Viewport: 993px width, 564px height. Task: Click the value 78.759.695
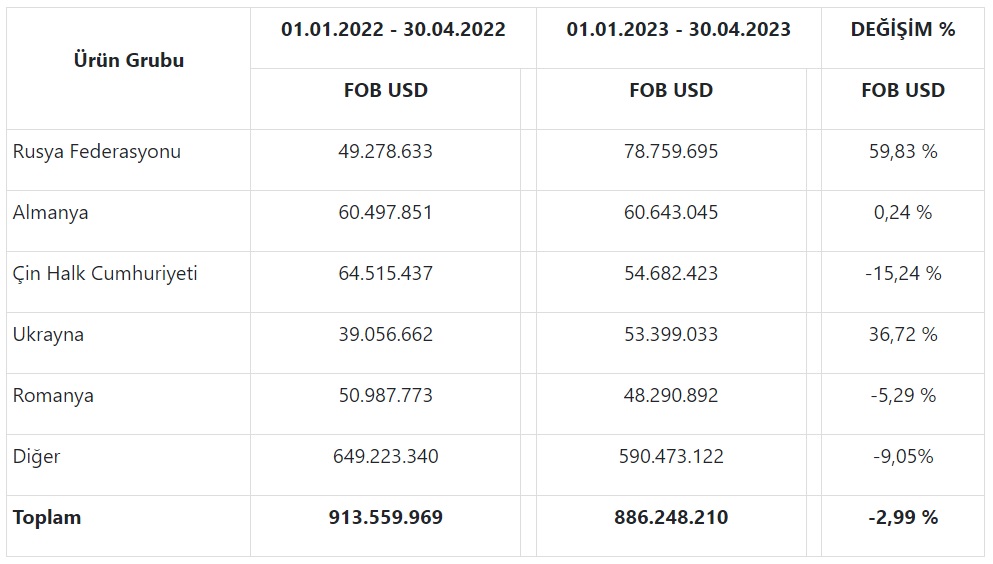[x=671, y=151]
